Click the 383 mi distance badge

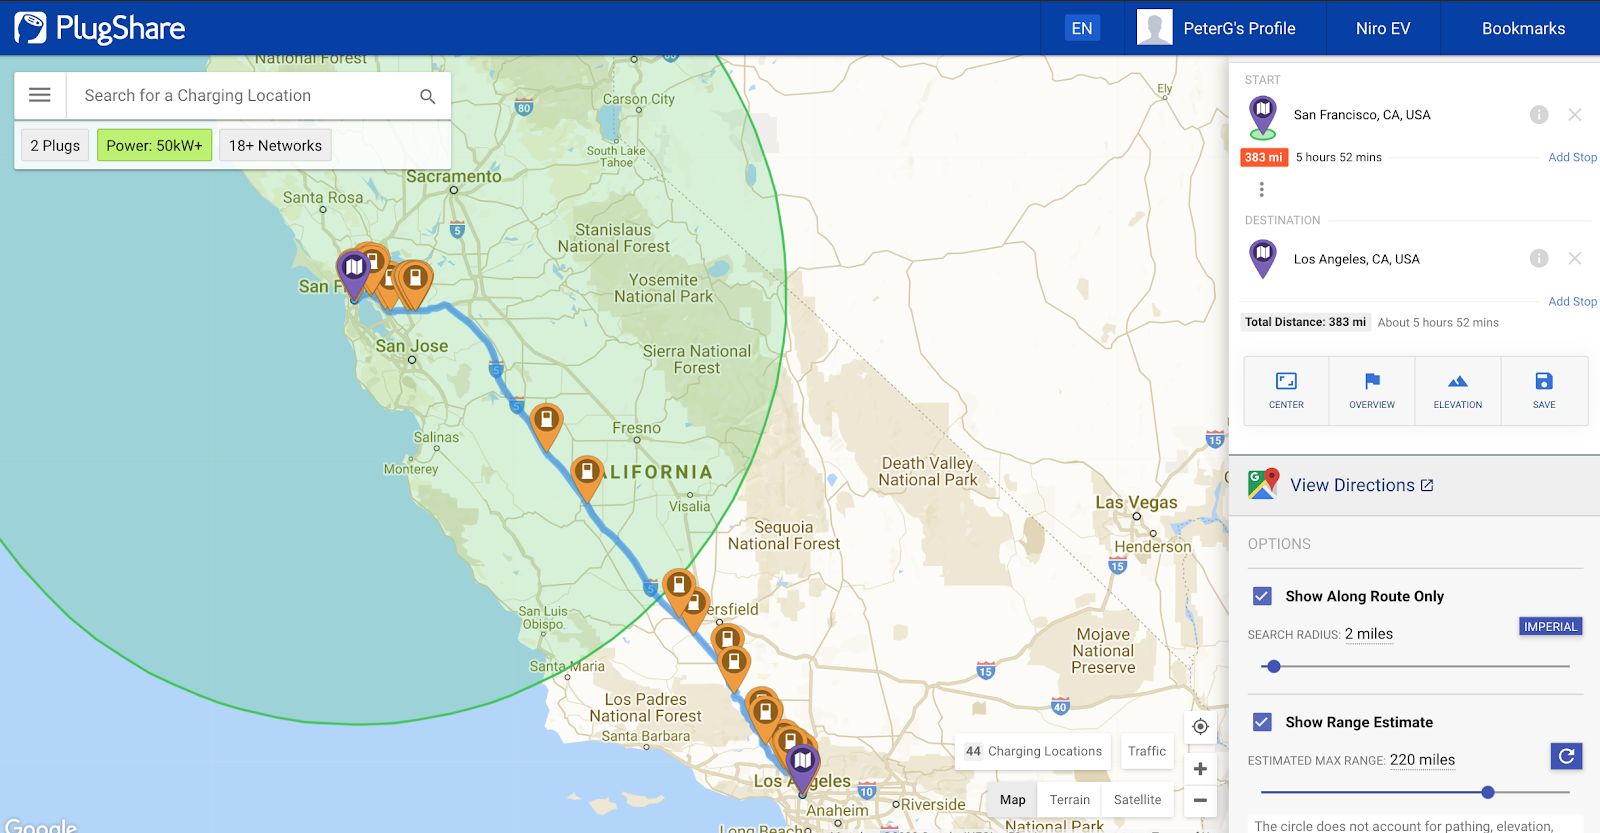[1264, 157]
